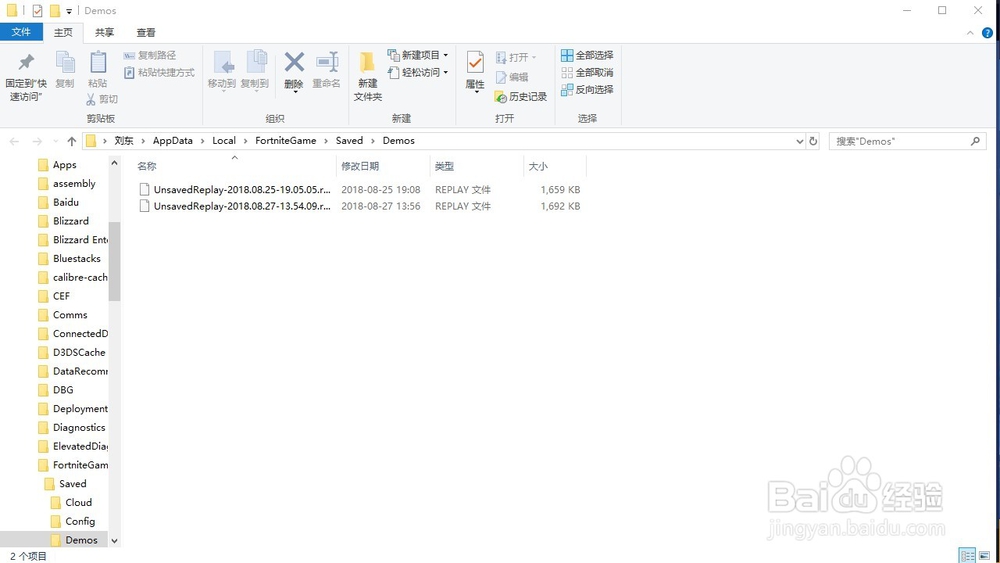Open Quick Access Toolbar customize arrow
The image size is (1000, 563).
point(69,11)
